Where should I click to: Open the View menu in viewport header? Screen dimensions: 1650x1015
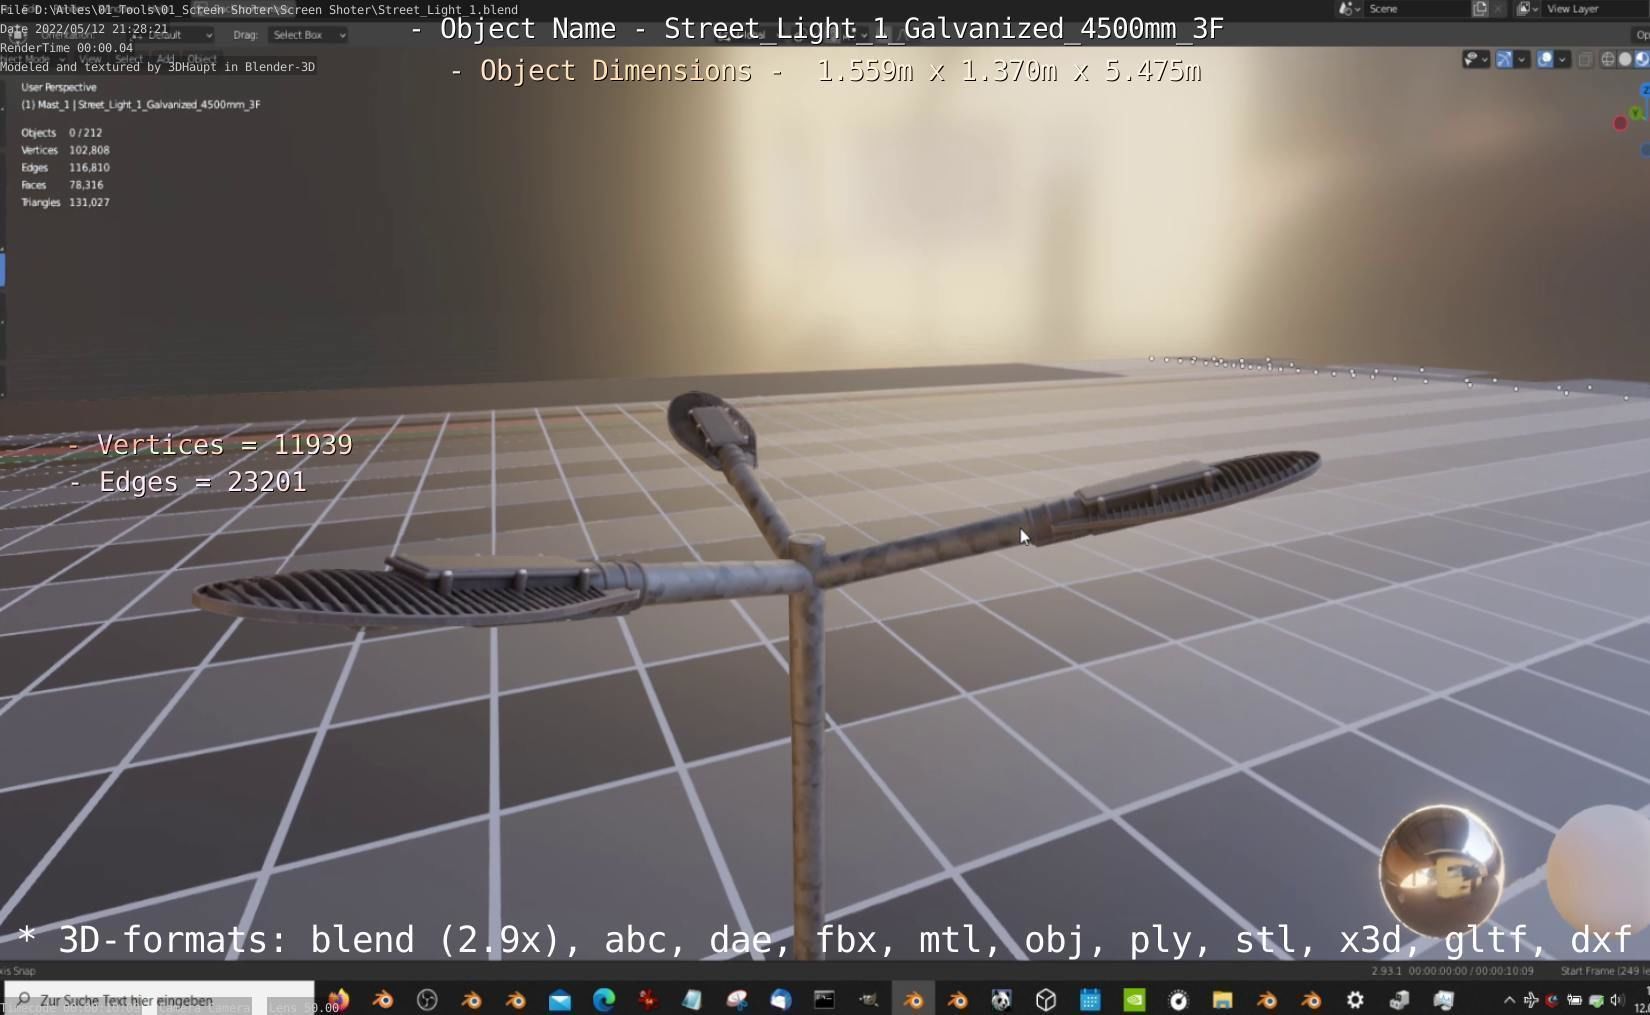90,59
